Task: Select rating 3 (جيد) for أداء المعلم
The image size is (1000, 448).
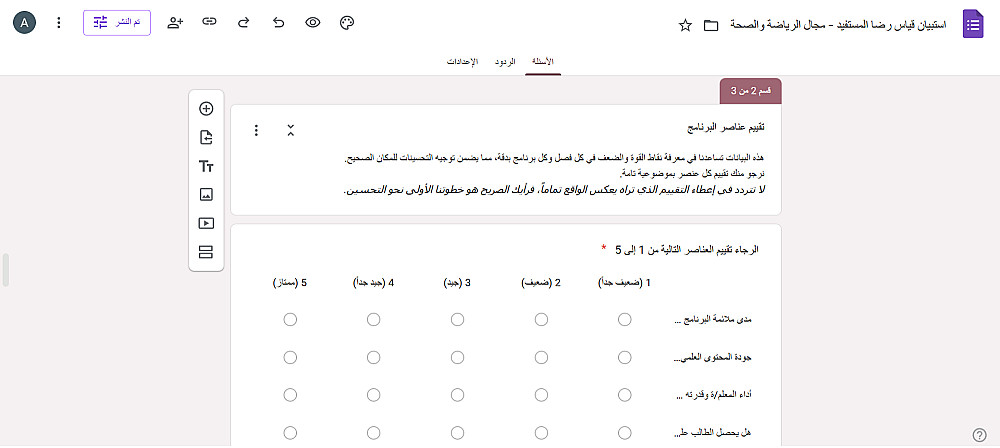Action: pyautogui.click(x=457, y=395)
